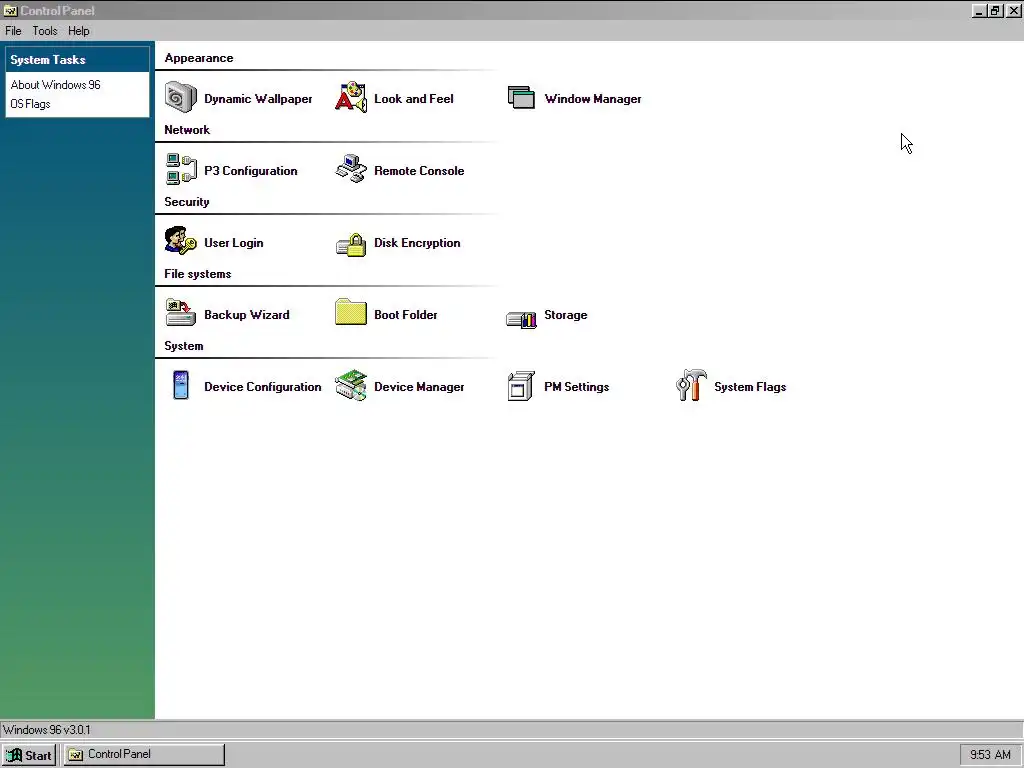Click the Device Configuration label

coord(263,387)
